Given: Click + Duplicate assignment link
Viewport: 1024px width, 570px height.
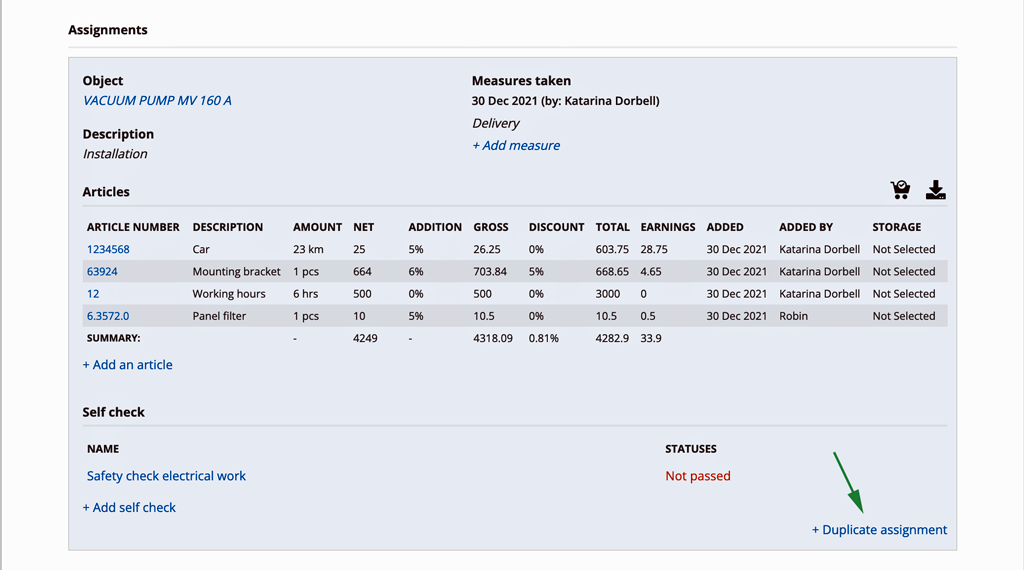Looking at the screenshot, I should click(879, 530).
